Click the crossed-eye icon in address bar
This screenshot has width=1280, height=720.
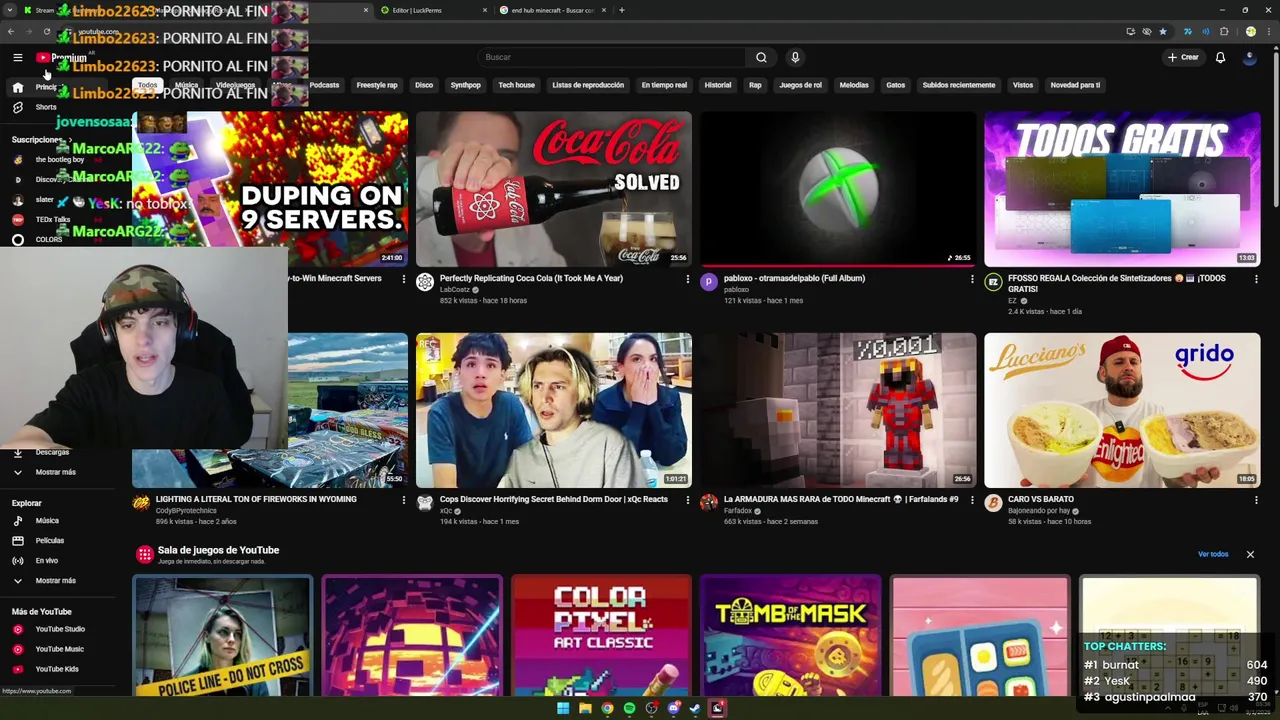click(1146, 31)
